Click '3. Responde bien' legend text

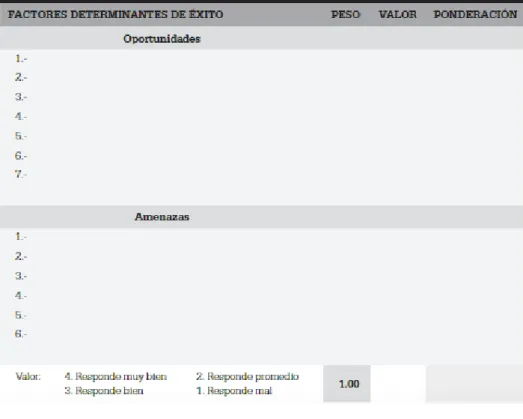pos(104,391)
